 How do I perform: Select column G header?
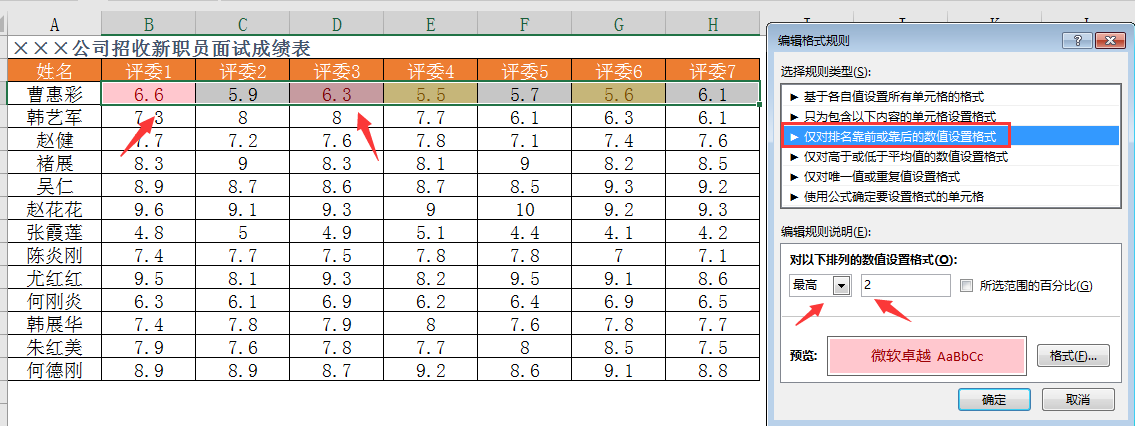(x=619, y=25)
